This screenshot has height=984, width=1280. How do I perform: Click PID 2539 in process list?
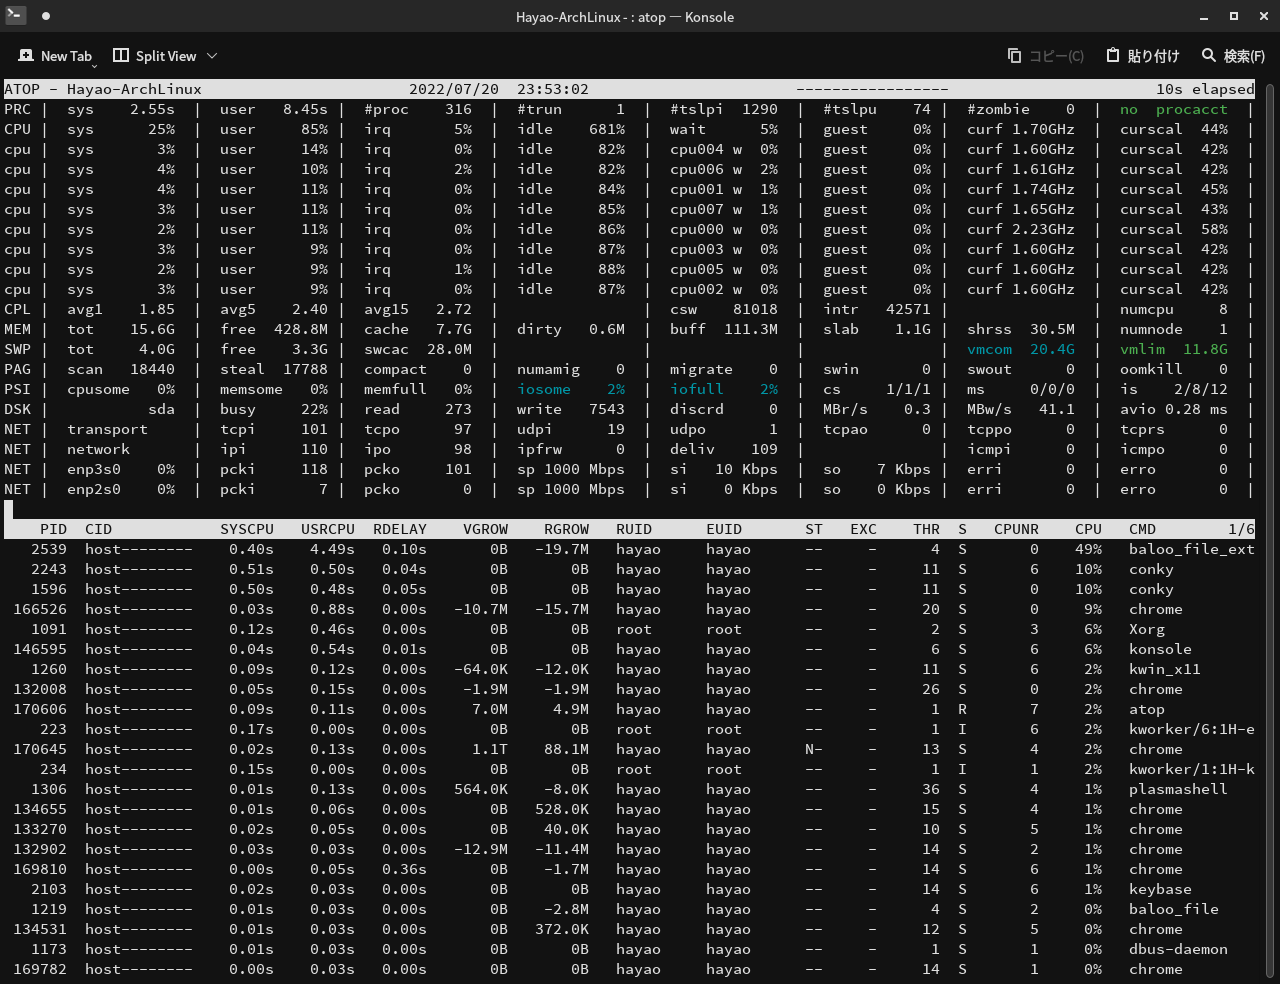[x=49, y=549]
